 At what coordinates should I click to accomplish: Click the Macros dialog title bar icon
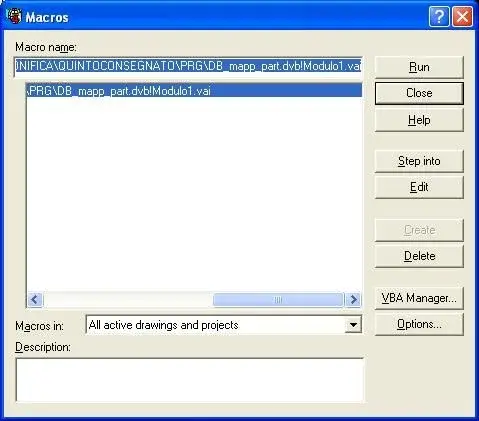pyautogui.click(x=14, y=16)
